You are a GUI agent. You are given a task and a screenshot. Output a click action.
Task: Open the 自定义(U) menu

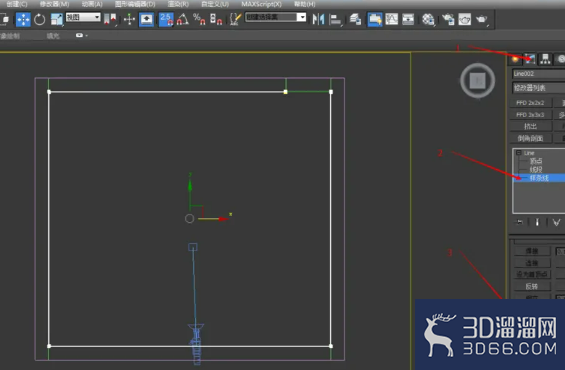point(215,4)
